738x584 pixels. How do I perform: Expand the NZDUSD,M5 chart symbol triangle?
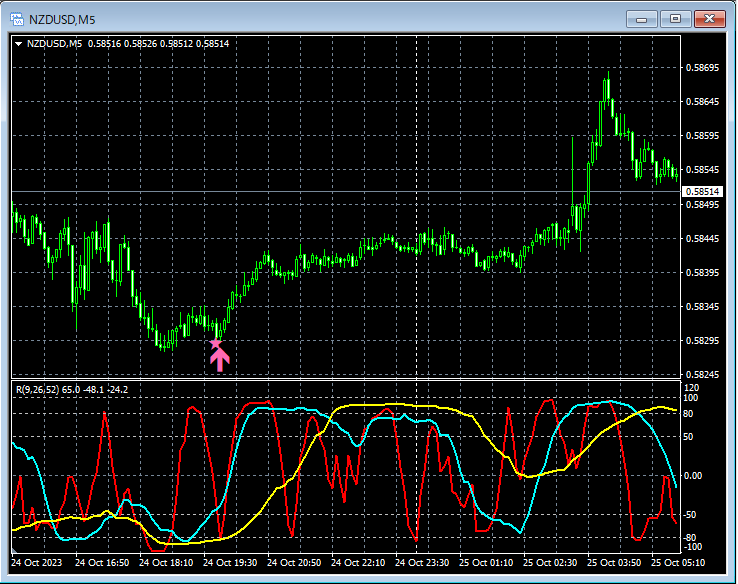pos(19,44)
